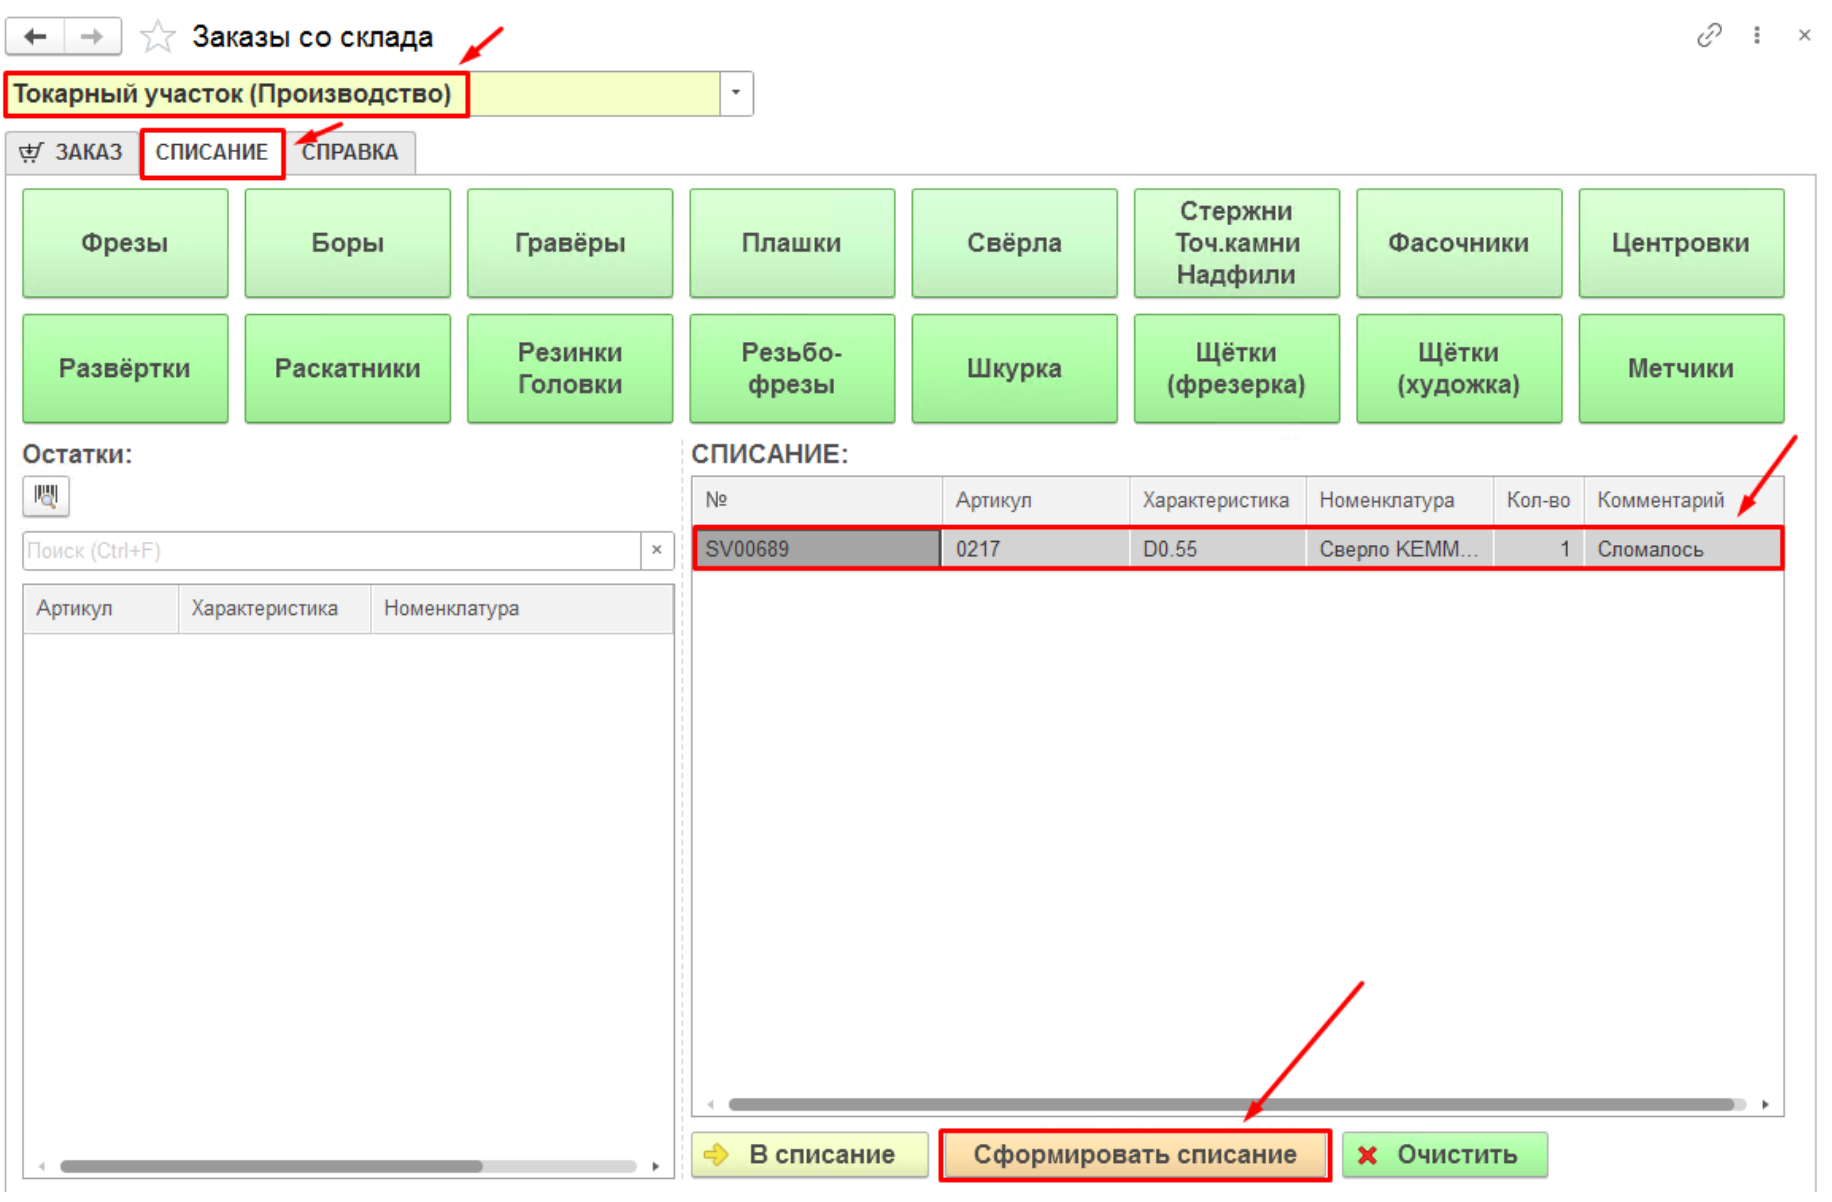Add form to favorites with star icon
This screenshot has height=1202, width=1832.
coord(157,37)
